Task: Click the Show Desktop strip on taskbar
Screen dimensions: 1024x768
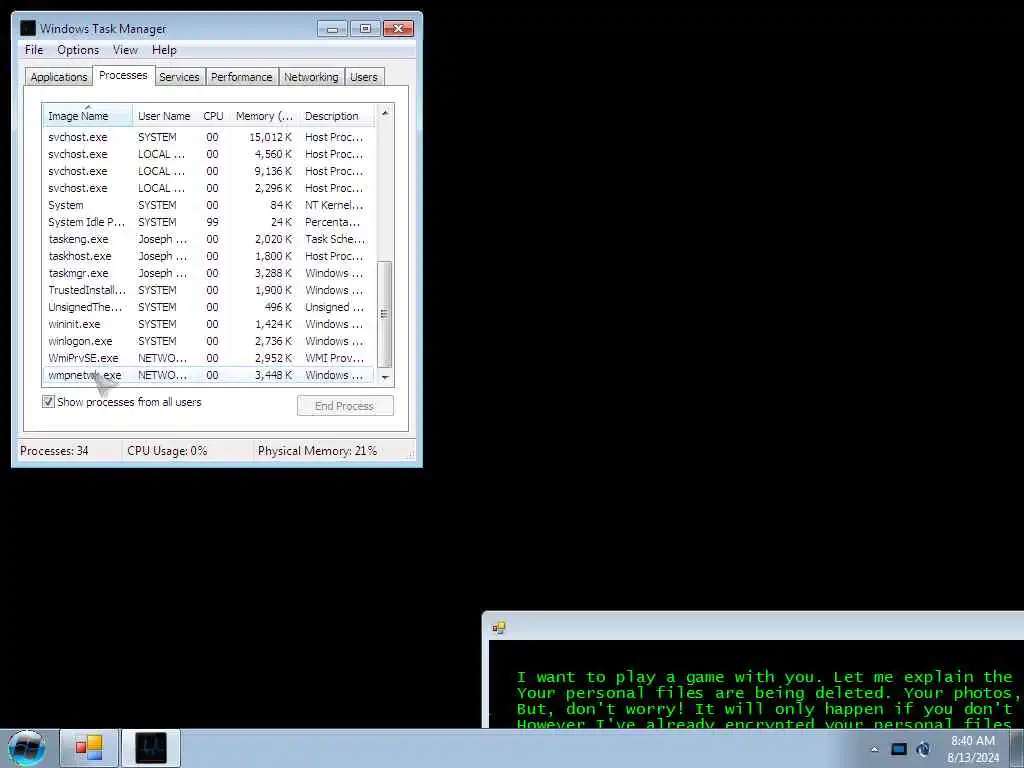Action: click(x=1017, y=748)
